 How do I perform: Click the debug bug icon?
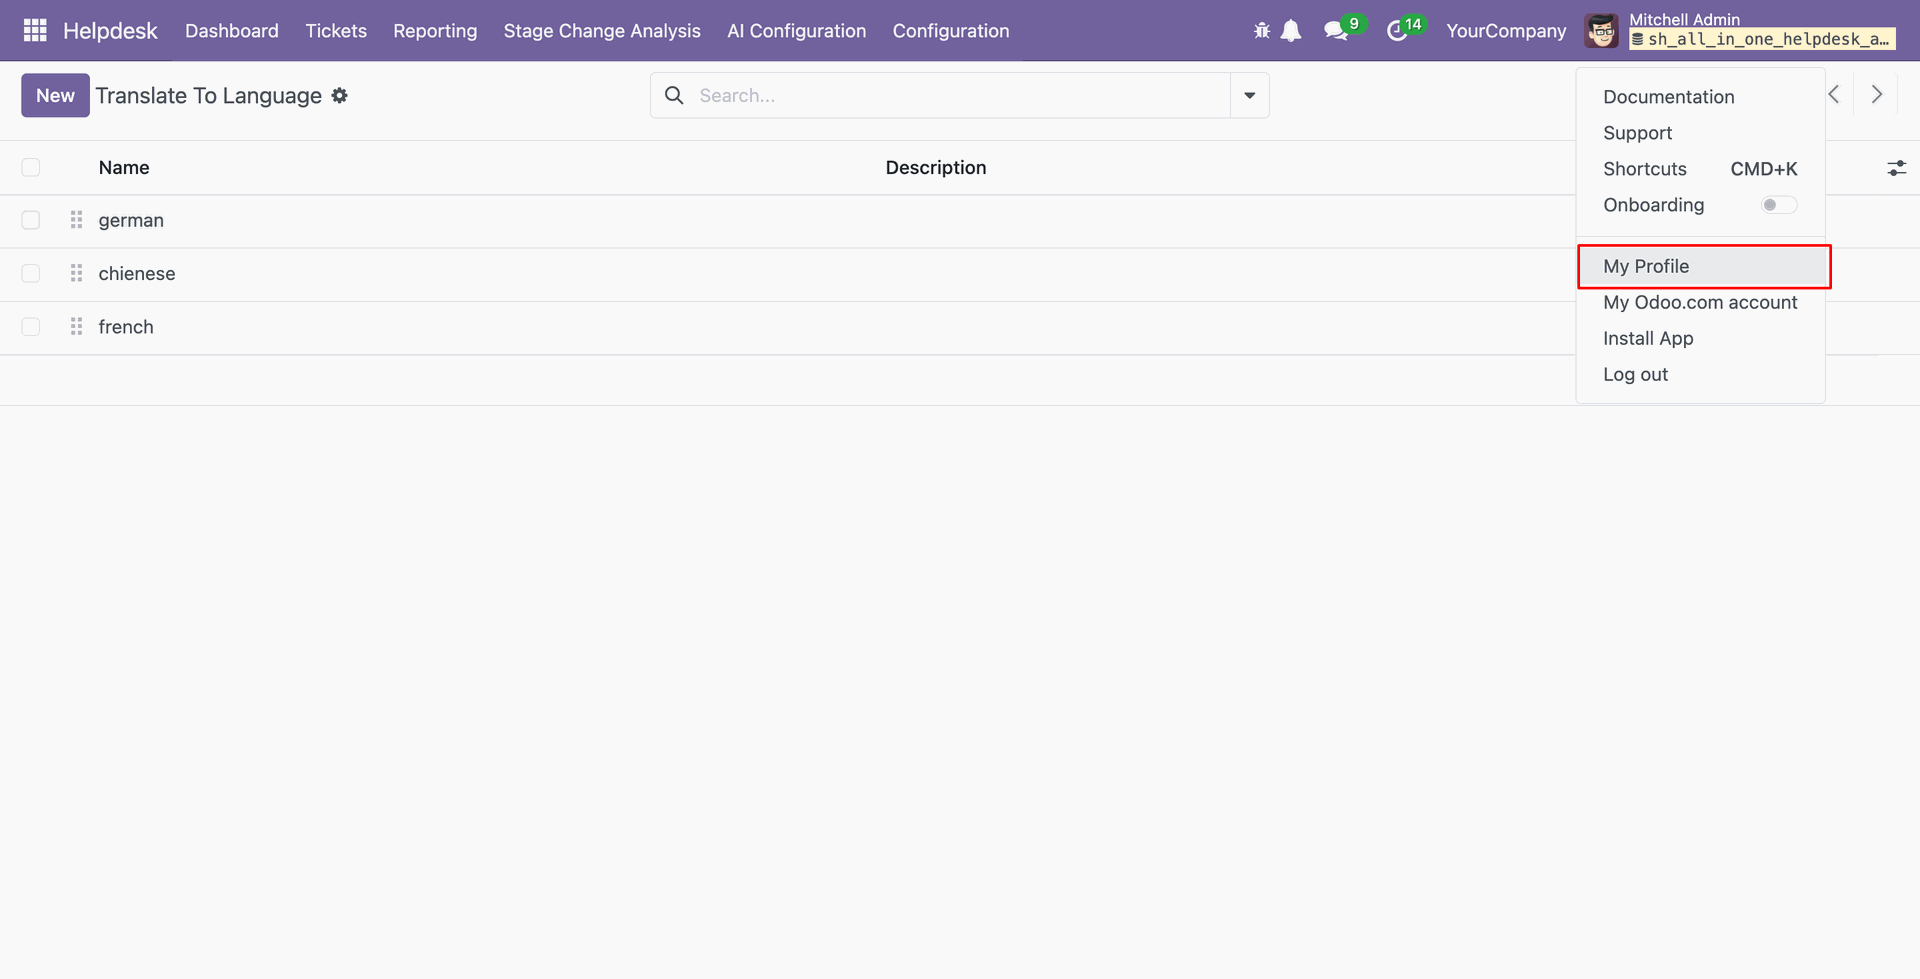tap(1262, 31)
